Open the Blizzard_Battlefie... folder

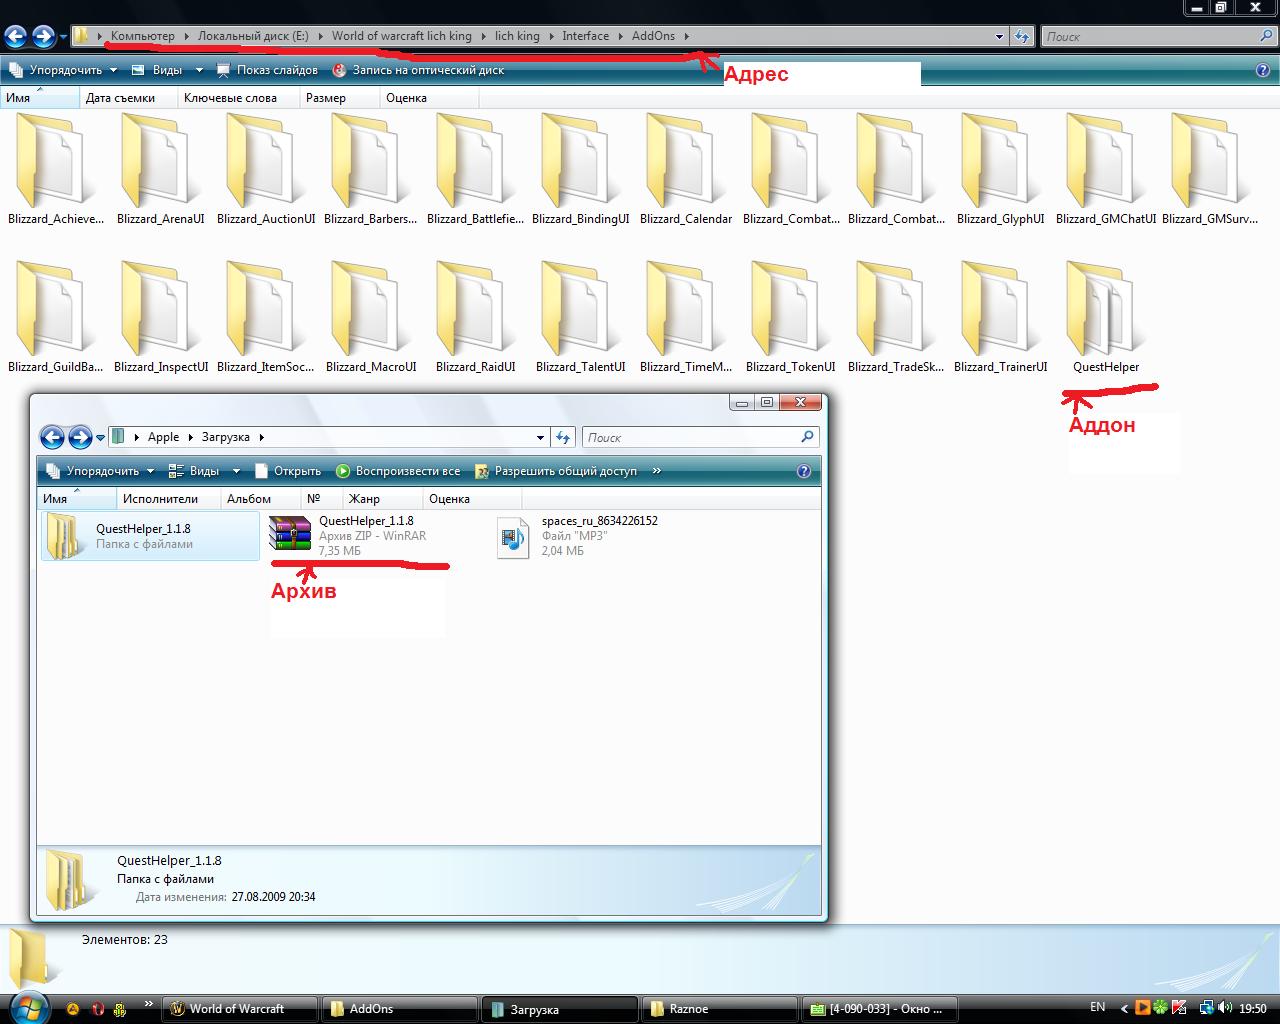click(476, 170)
